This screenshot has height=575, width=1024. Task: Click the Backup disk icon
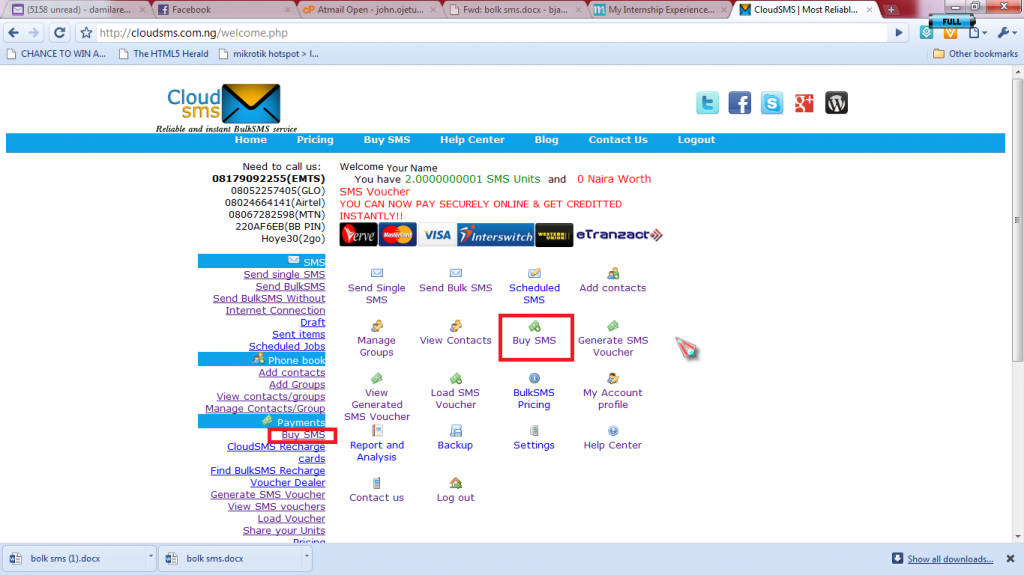pos(456,430)
